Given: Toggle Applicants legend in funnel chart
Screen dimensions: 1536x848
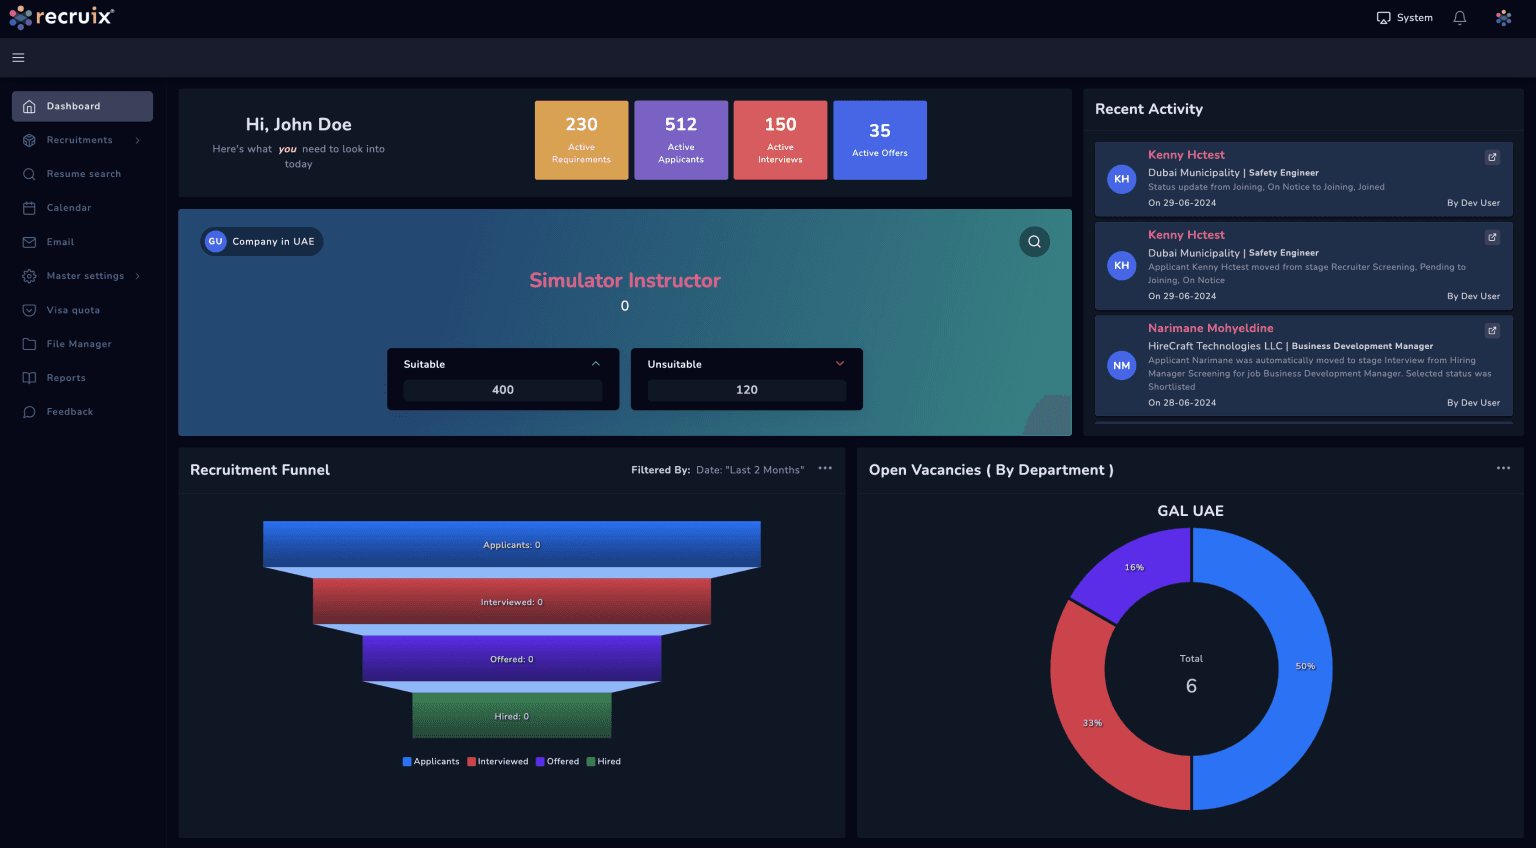Looking at the screenshot, I should point(431,762).
